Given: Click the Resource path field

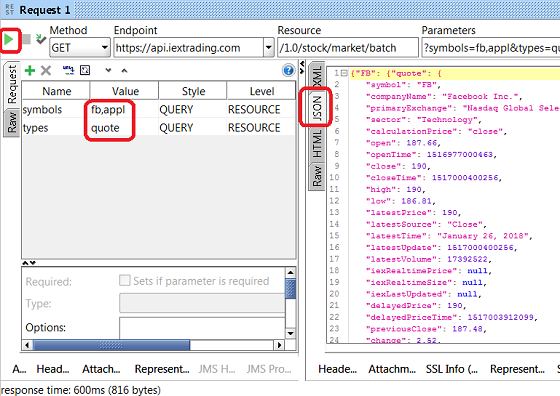Looking at the screenshot, I should pyautogui.click(x=348, y=48).
